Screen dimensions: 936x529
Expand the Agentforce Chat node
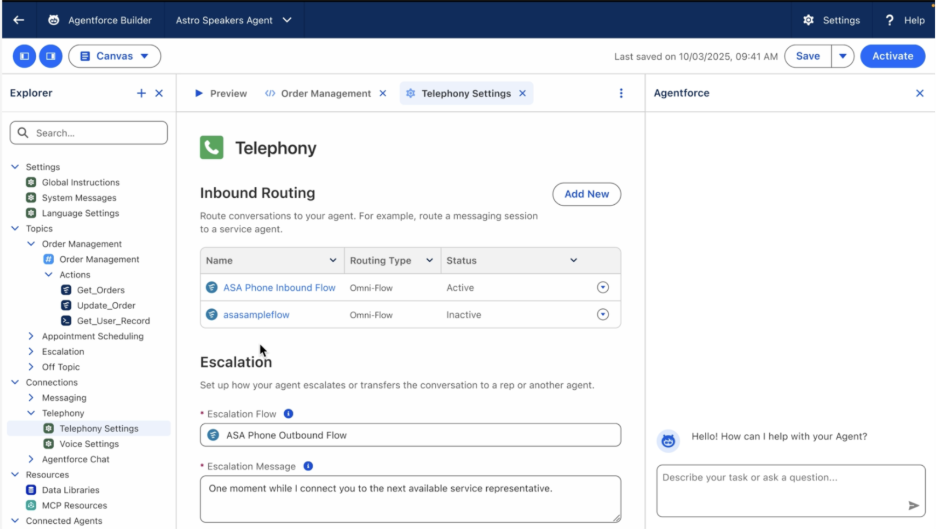click(x=31, y=459)
